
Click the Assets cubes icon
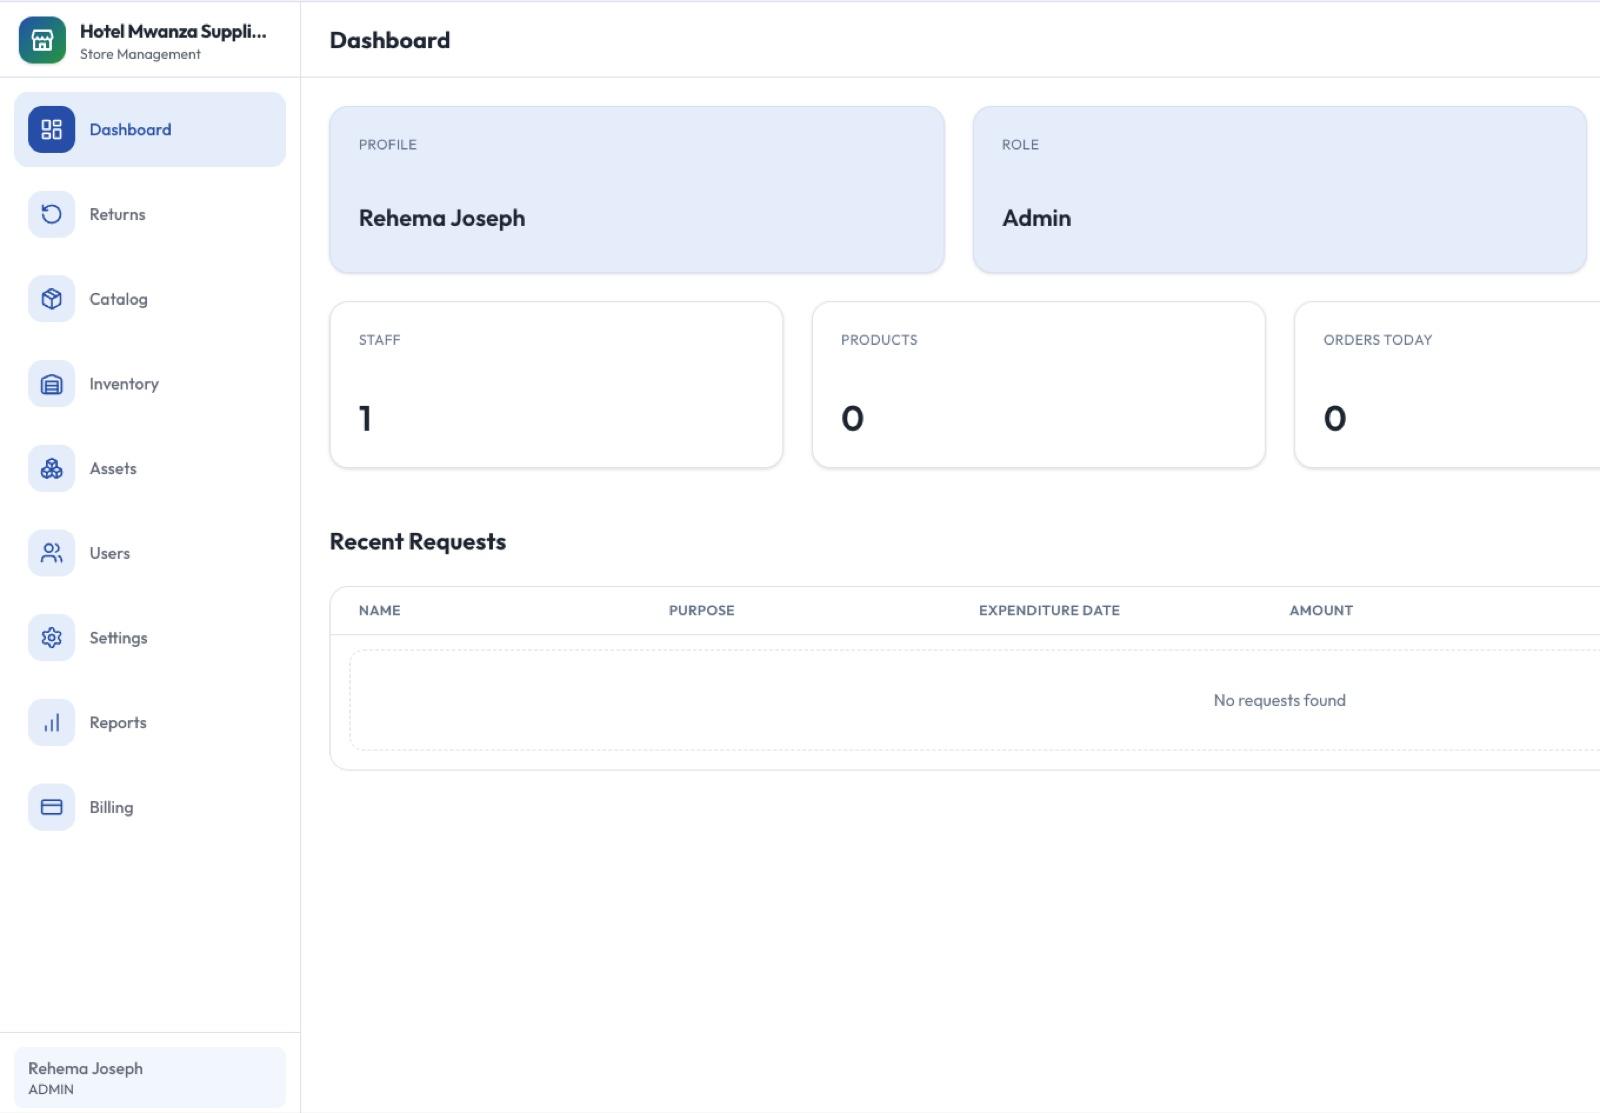pos(51,468)
